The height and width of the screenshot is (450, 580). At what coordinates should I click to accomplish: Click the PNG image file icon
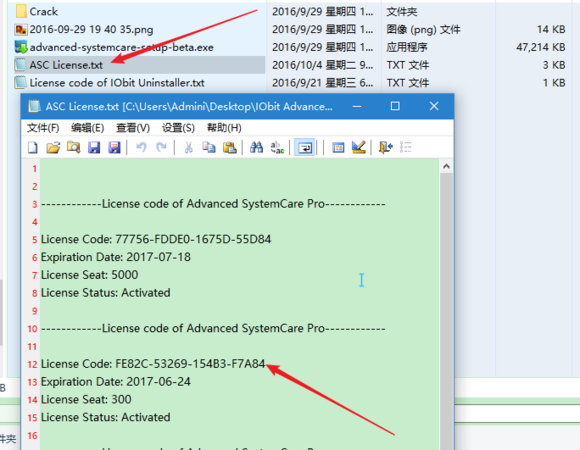[21, 29]
